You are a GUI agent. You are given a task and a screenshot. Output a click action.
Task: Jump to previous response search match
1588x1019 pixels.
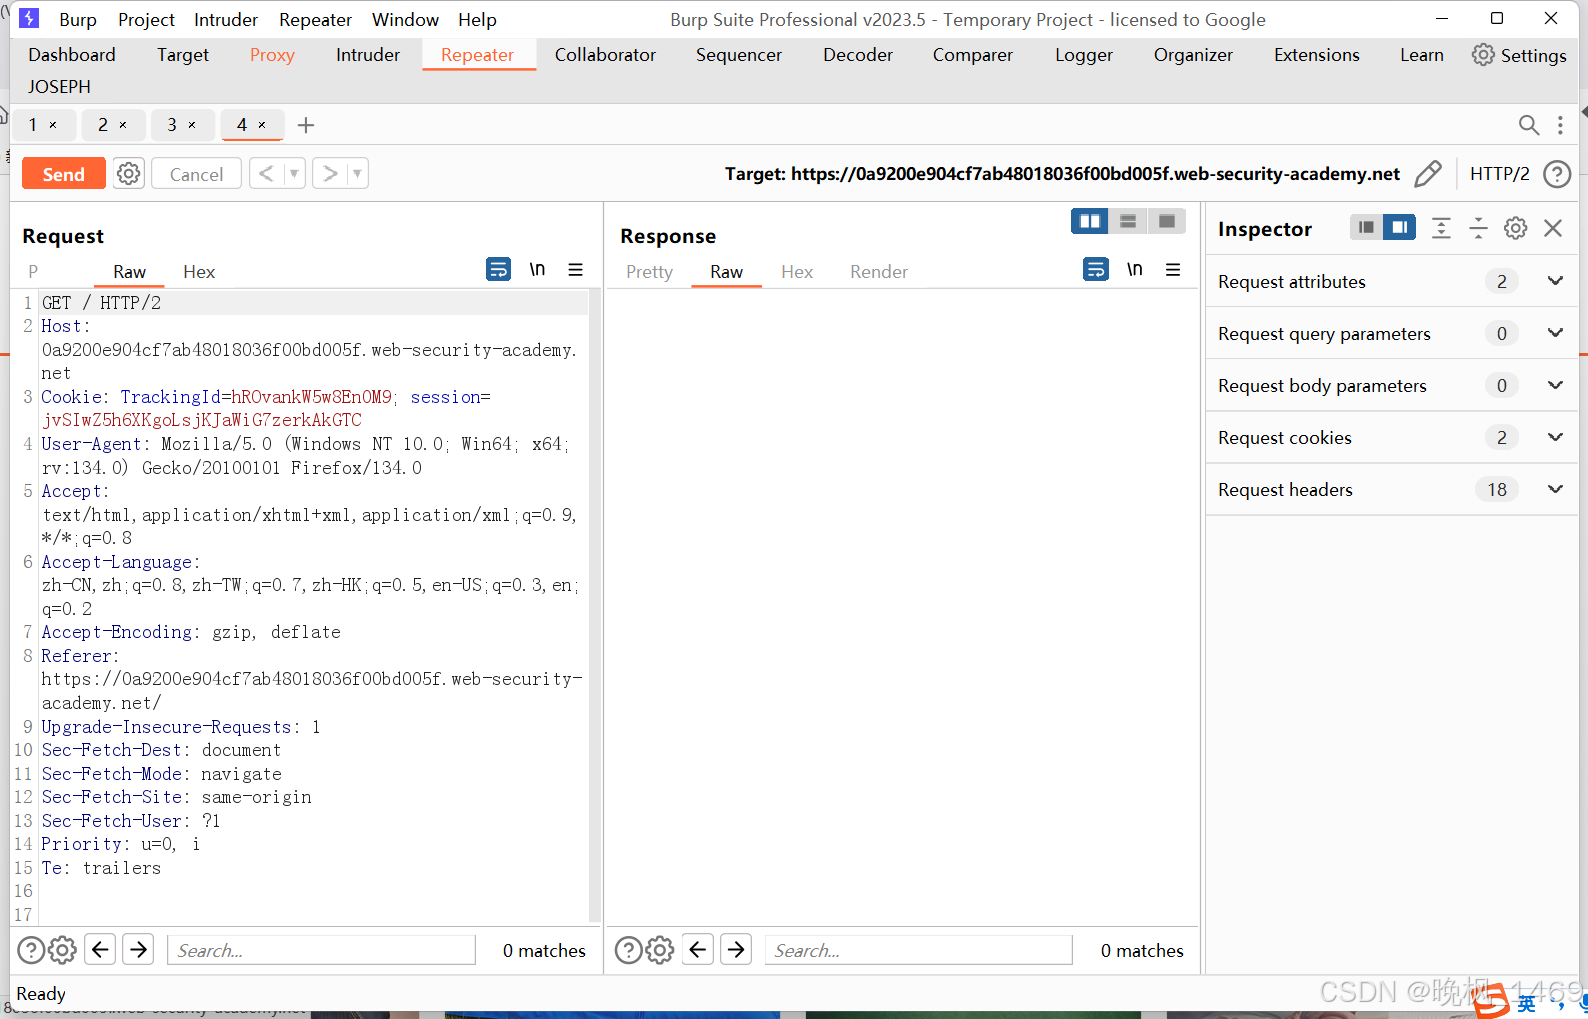click(x=698, y=949)
